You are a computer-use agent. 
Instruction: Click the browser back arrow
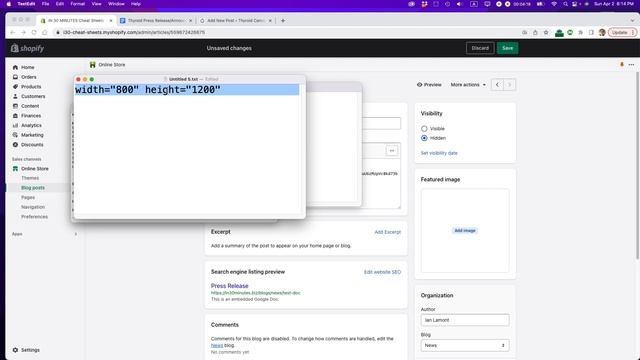tap(13, 32)
